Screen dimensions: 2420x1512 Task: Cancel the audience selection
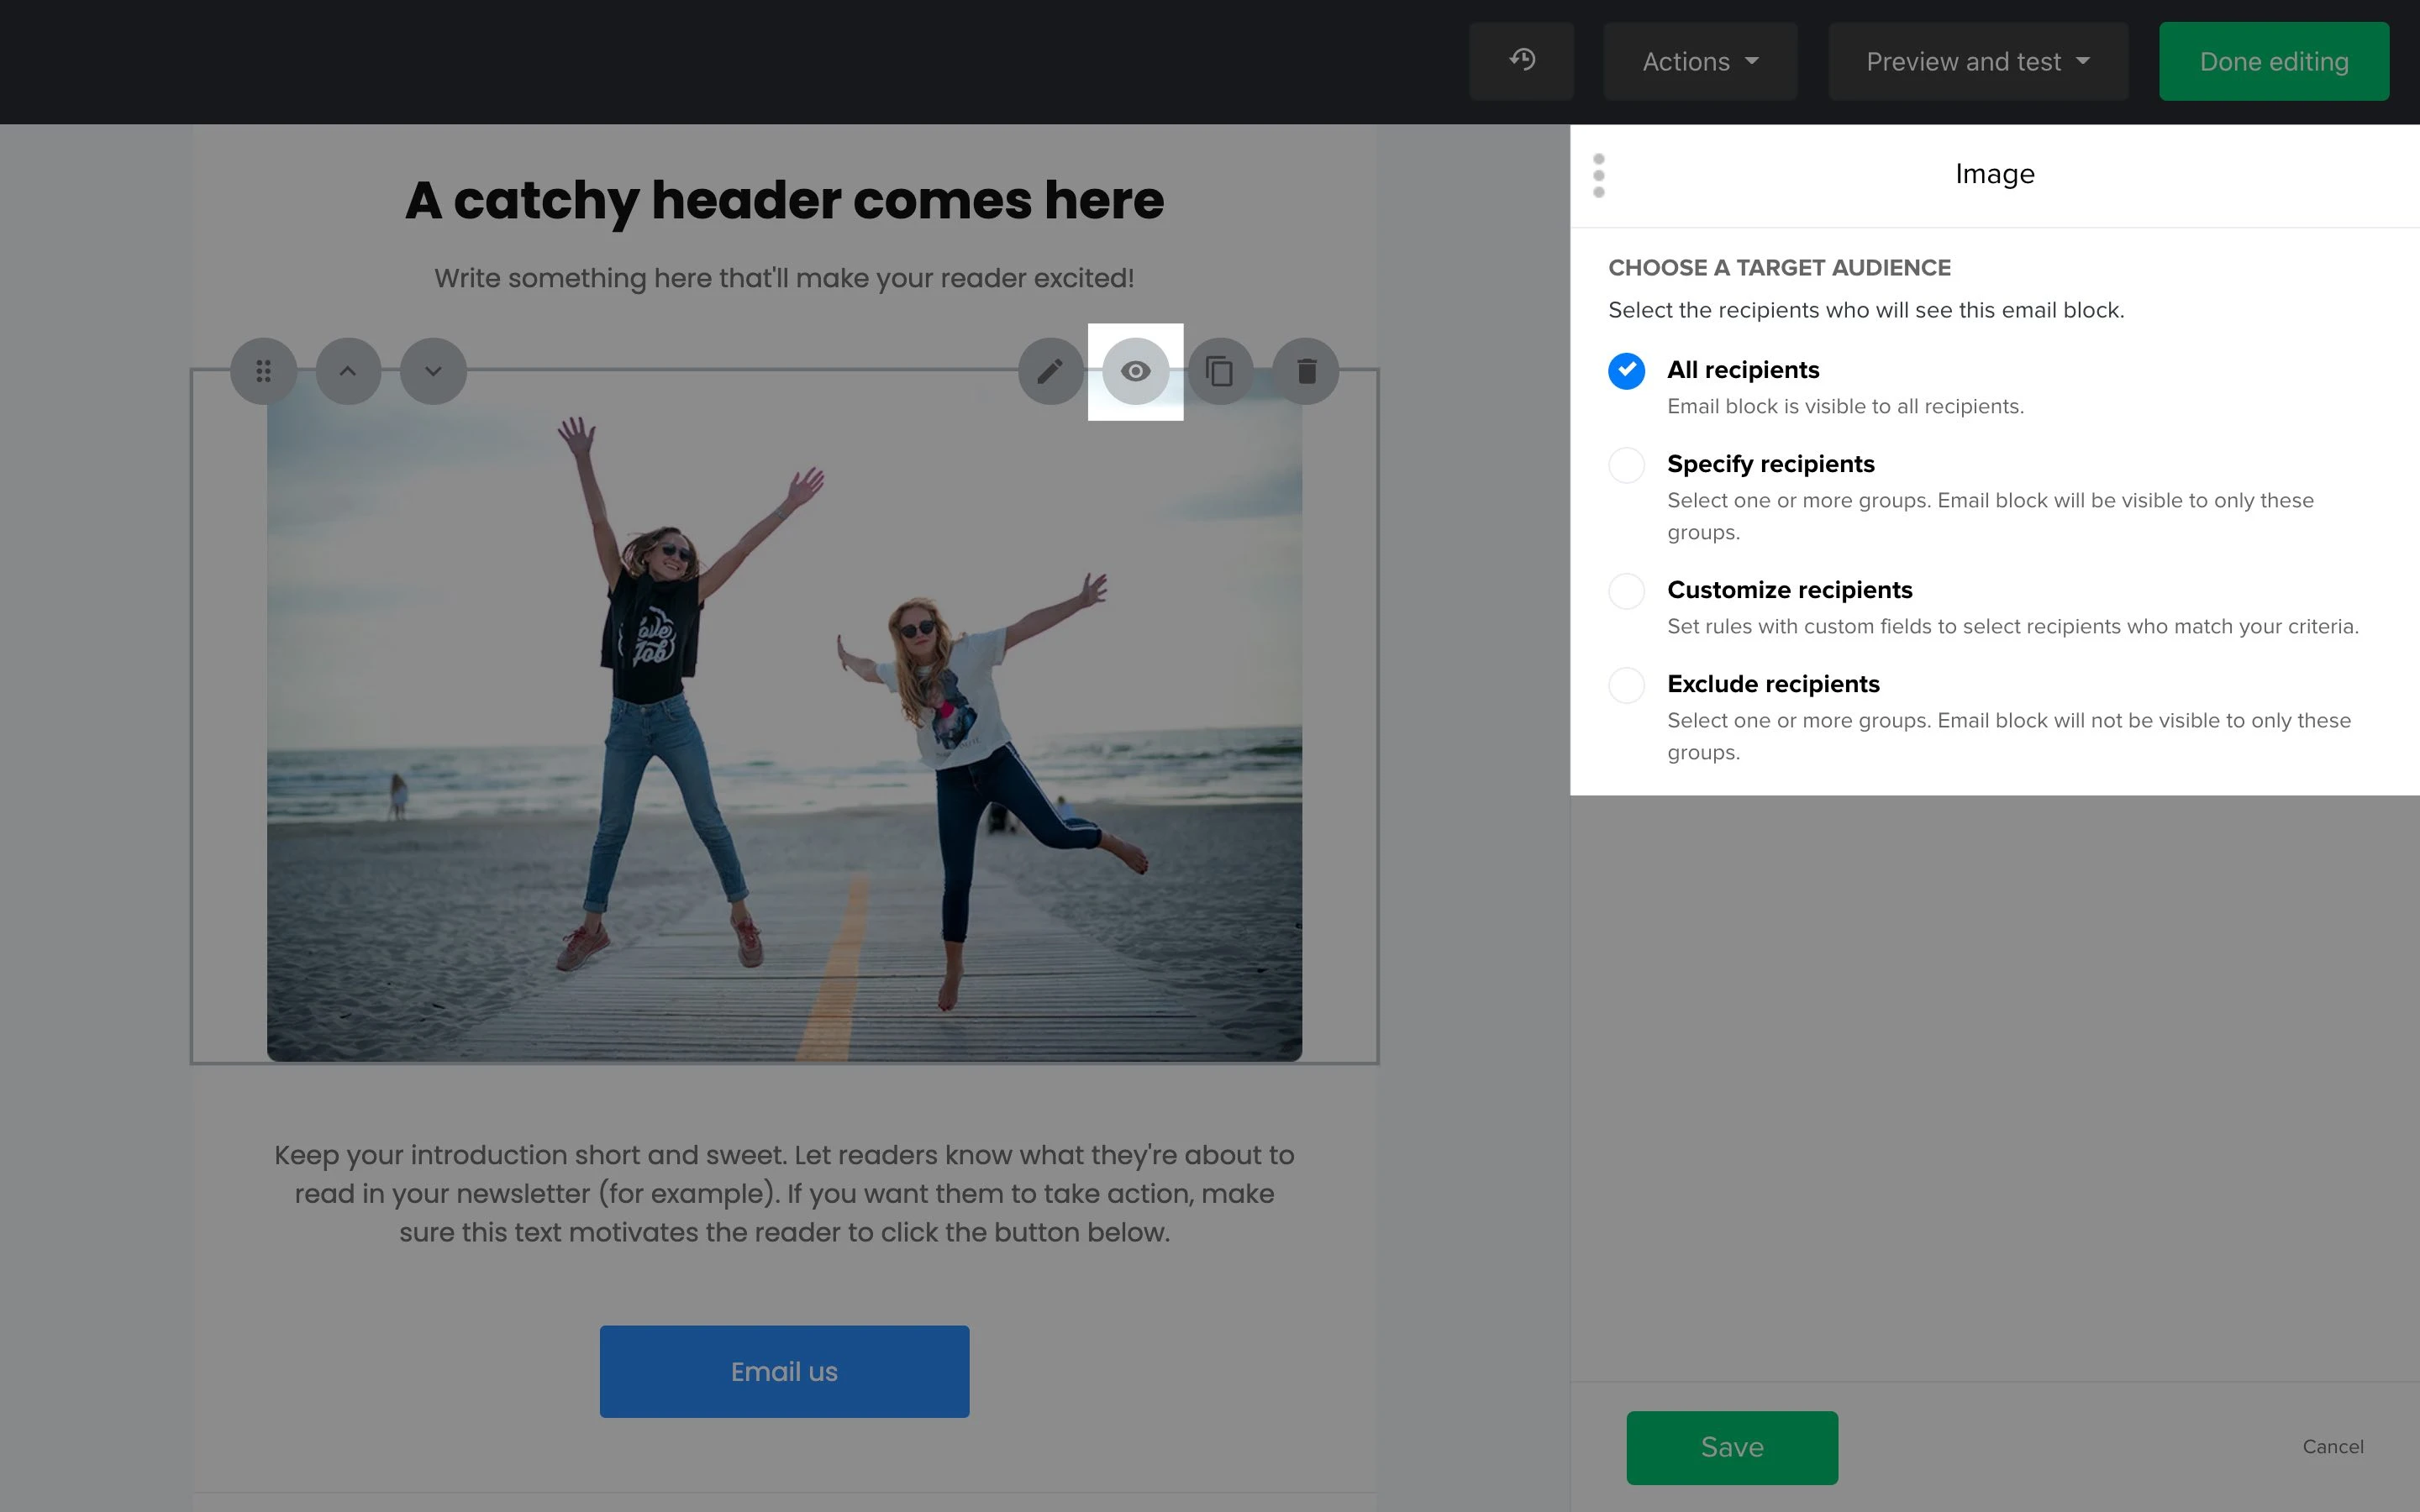click(x=2332, y=1447)
